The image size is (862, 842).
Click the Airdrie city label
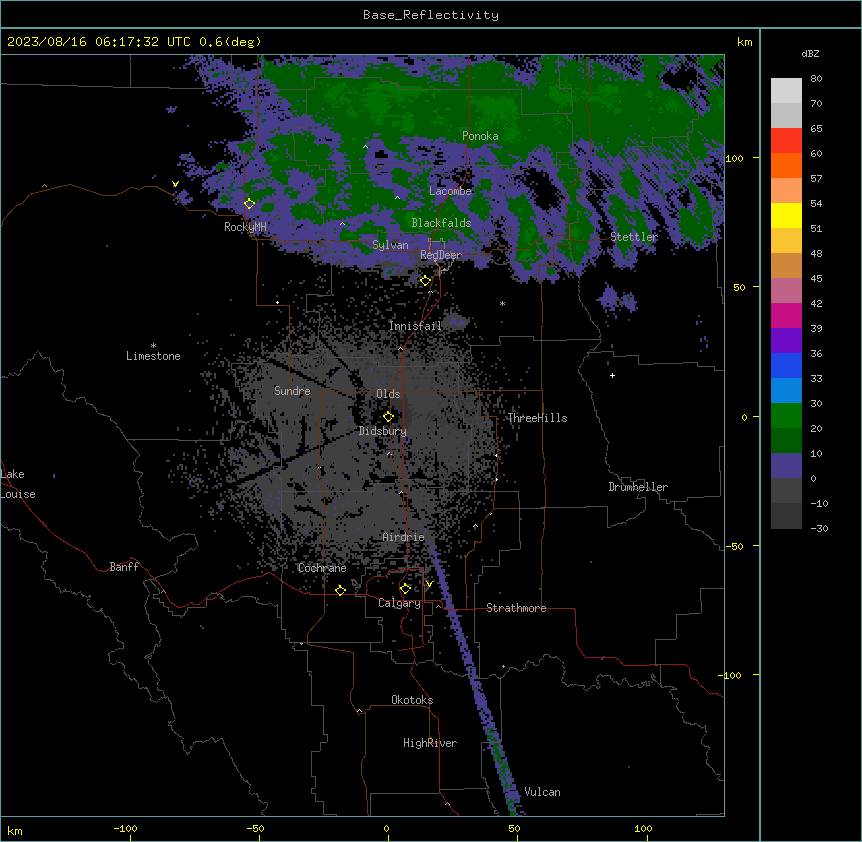[x=403, y=537]
